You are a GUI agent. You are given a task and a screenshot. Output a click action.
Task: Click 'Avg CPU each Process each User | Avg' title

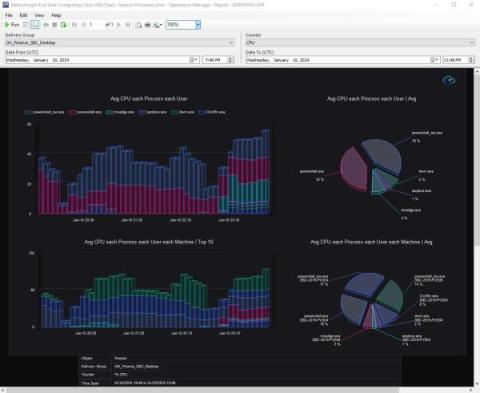coord(372,99)
